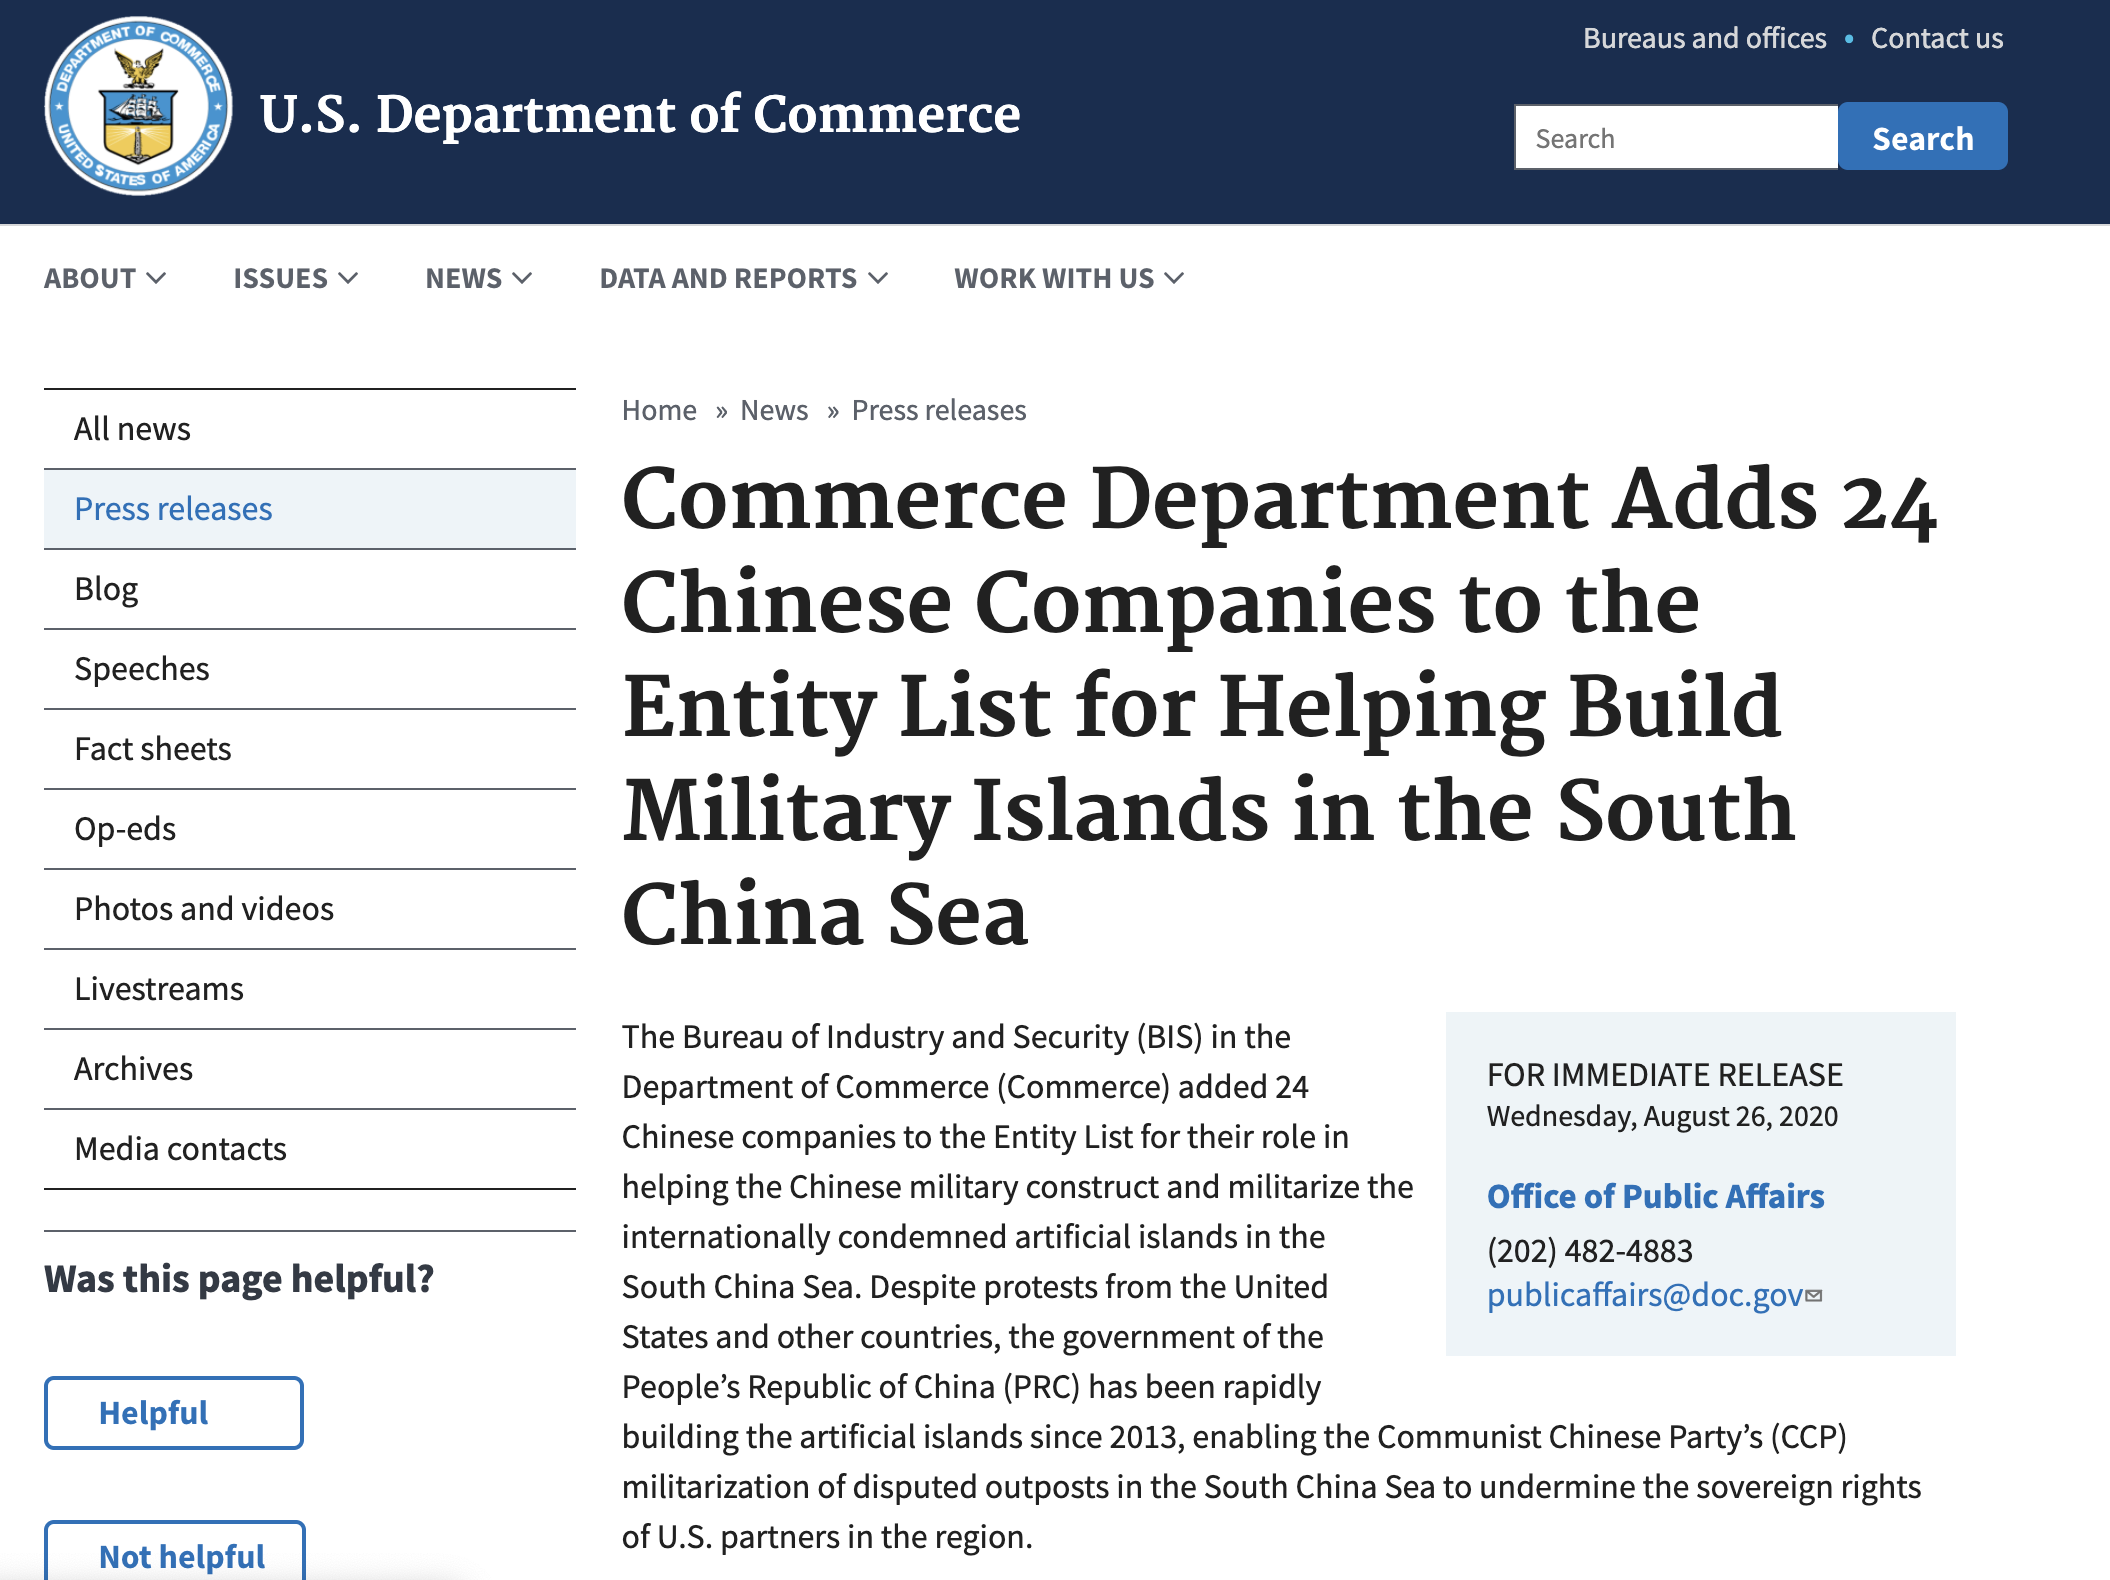The height and width of the screenshot is (1580, 2110).
Task: Click the FOR IMMEDIATE RELEASE text
Action: click(x=1665, y=1075)
